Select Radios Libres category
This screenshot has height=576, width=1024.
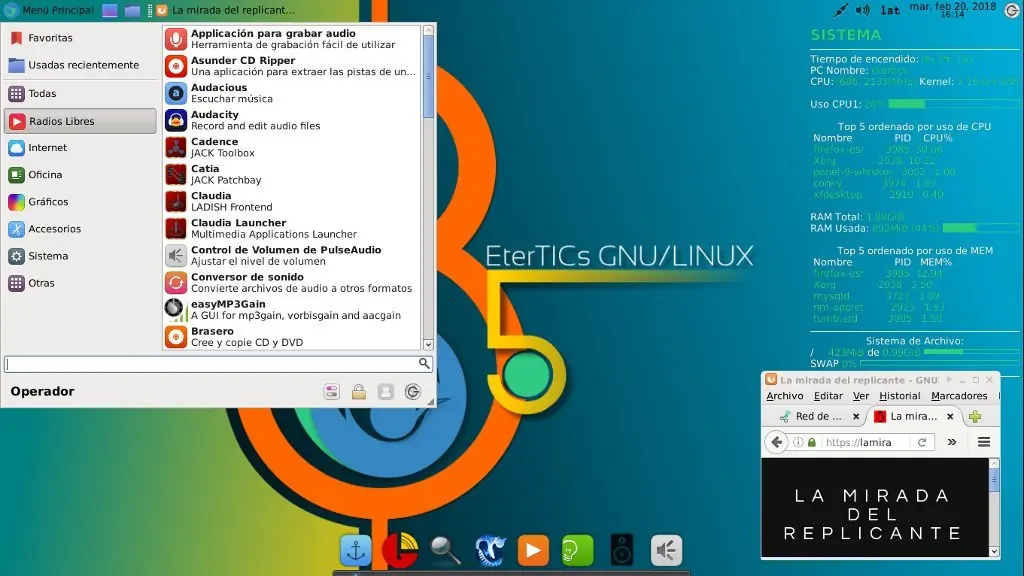click(81, 121)
